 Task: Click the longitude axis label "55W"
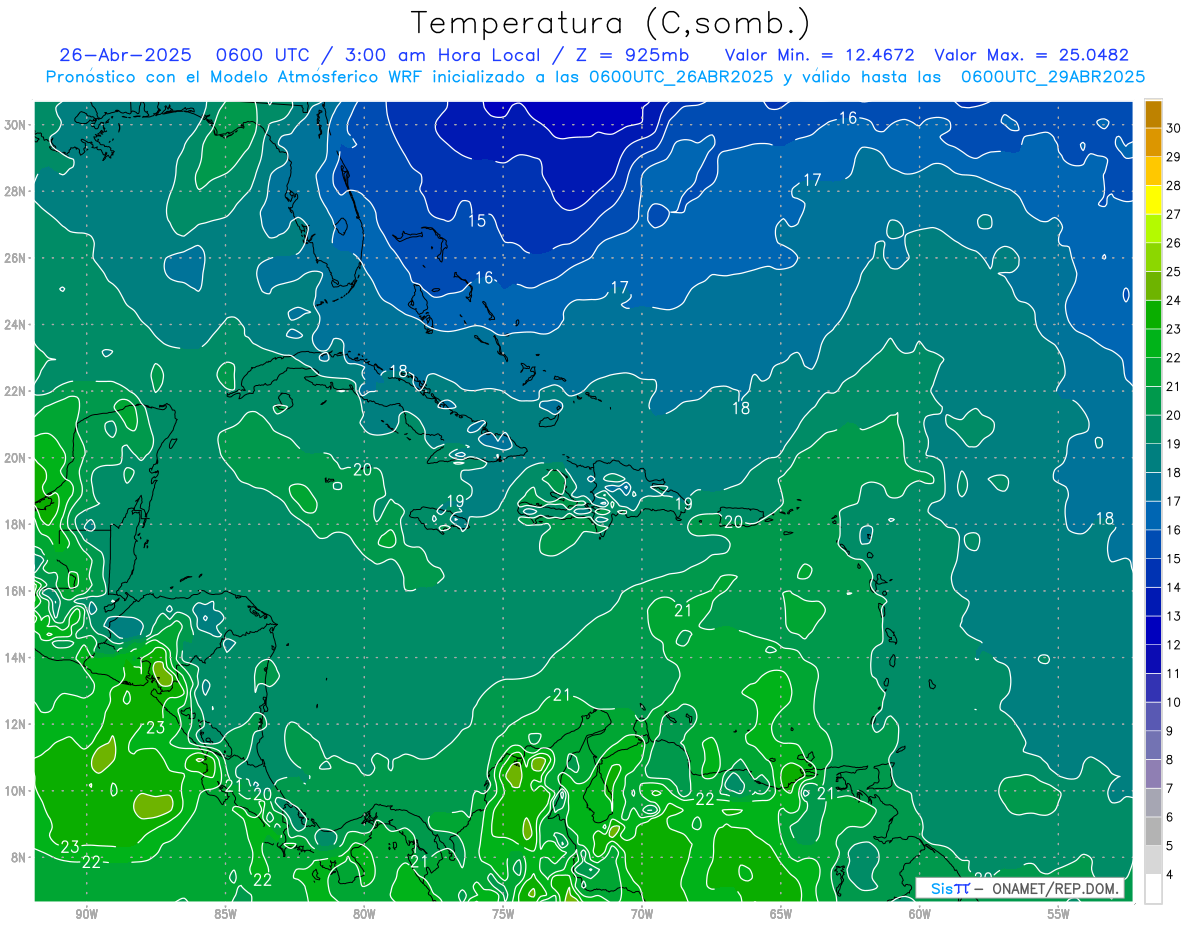coord(1059,914)
